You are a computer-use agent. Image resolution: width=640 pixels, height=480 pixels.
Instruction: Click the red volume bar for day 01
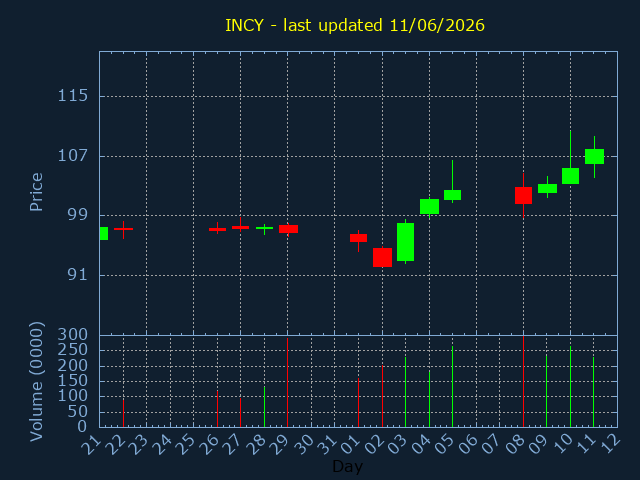tap(358, 402)
